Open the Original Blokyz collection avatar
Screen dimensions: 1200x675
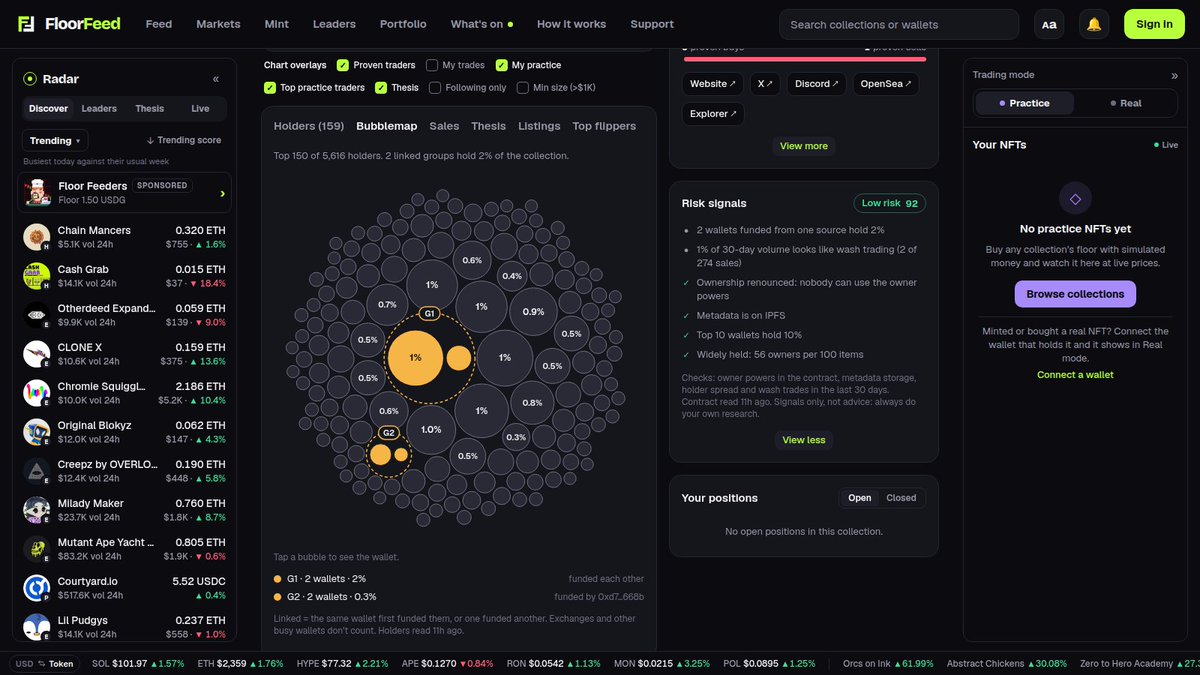(37, 432)
